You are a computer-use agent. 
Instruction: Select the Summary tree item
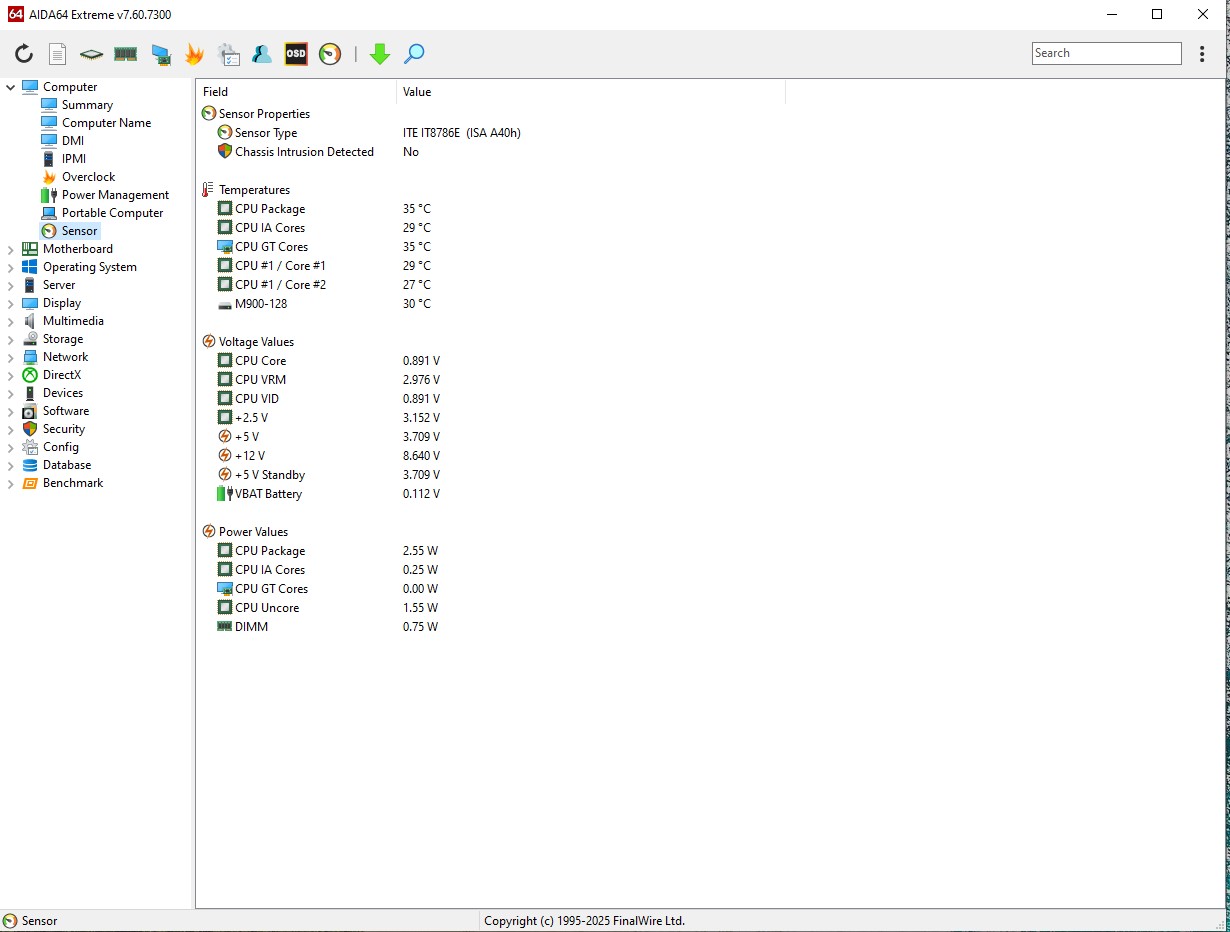tap(87, 105)
